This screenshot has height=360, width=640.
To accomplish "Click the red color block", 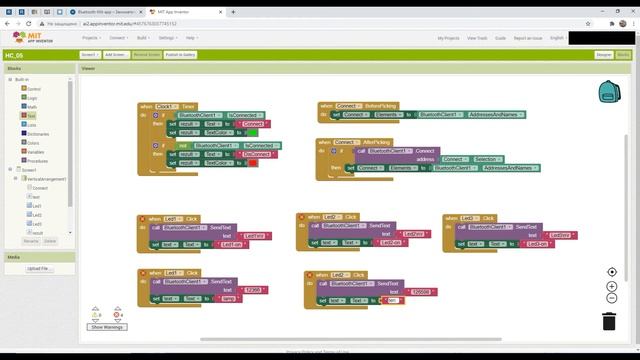I will click(x=253, y=163).
